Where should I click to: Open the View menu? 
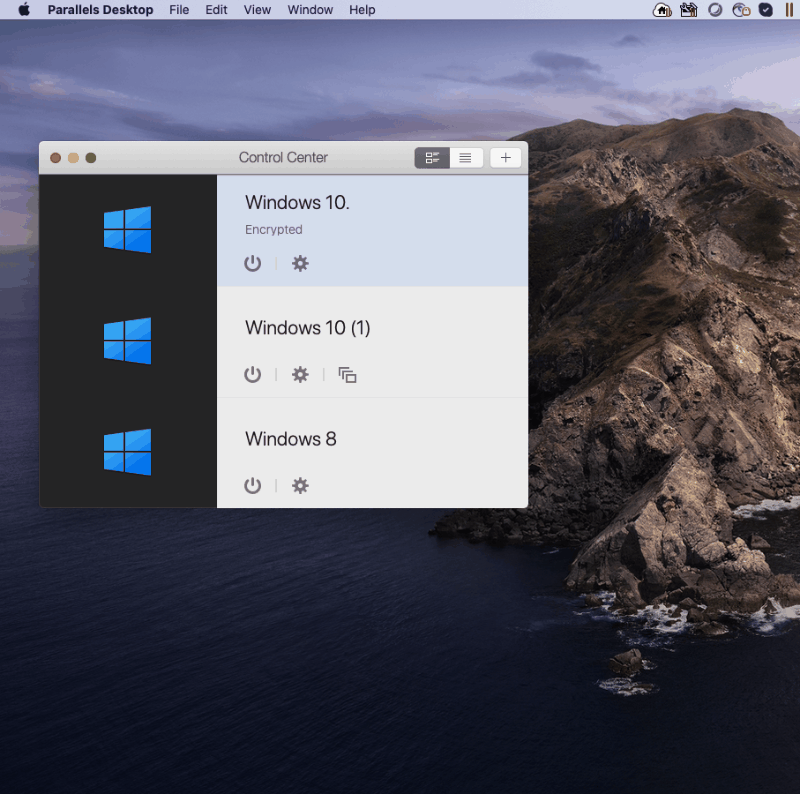point(257,10)
